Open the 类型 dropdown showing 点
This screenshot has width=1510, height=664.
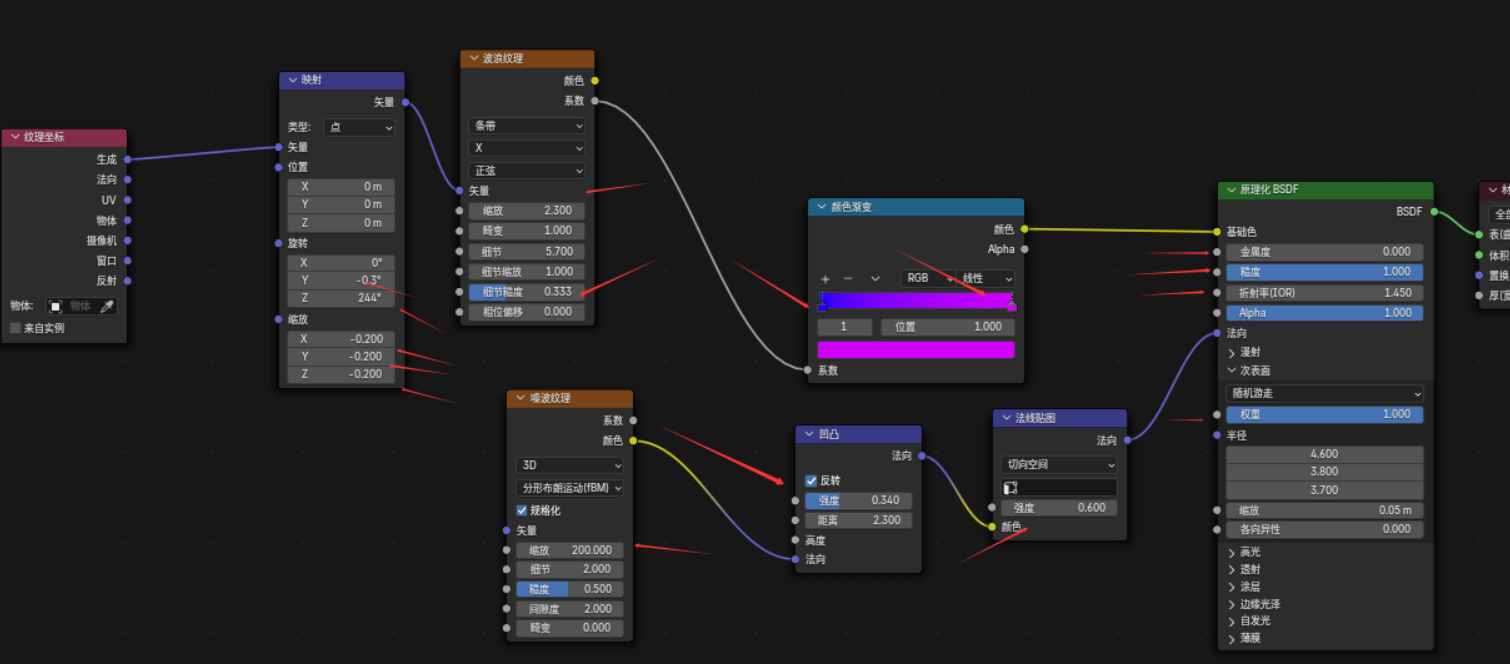359,127
